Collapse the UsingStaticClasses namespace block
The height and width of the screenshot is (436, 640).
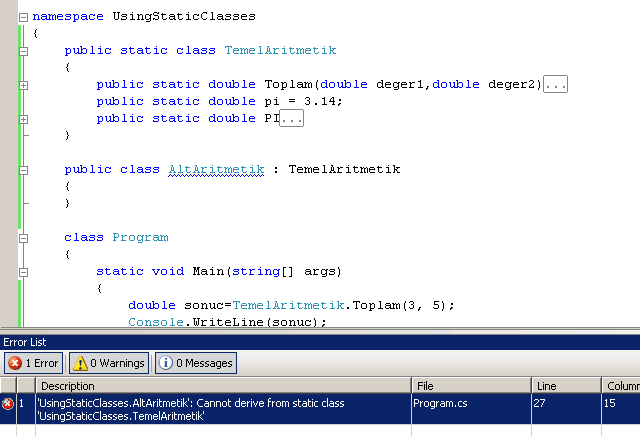click(24, 17)
